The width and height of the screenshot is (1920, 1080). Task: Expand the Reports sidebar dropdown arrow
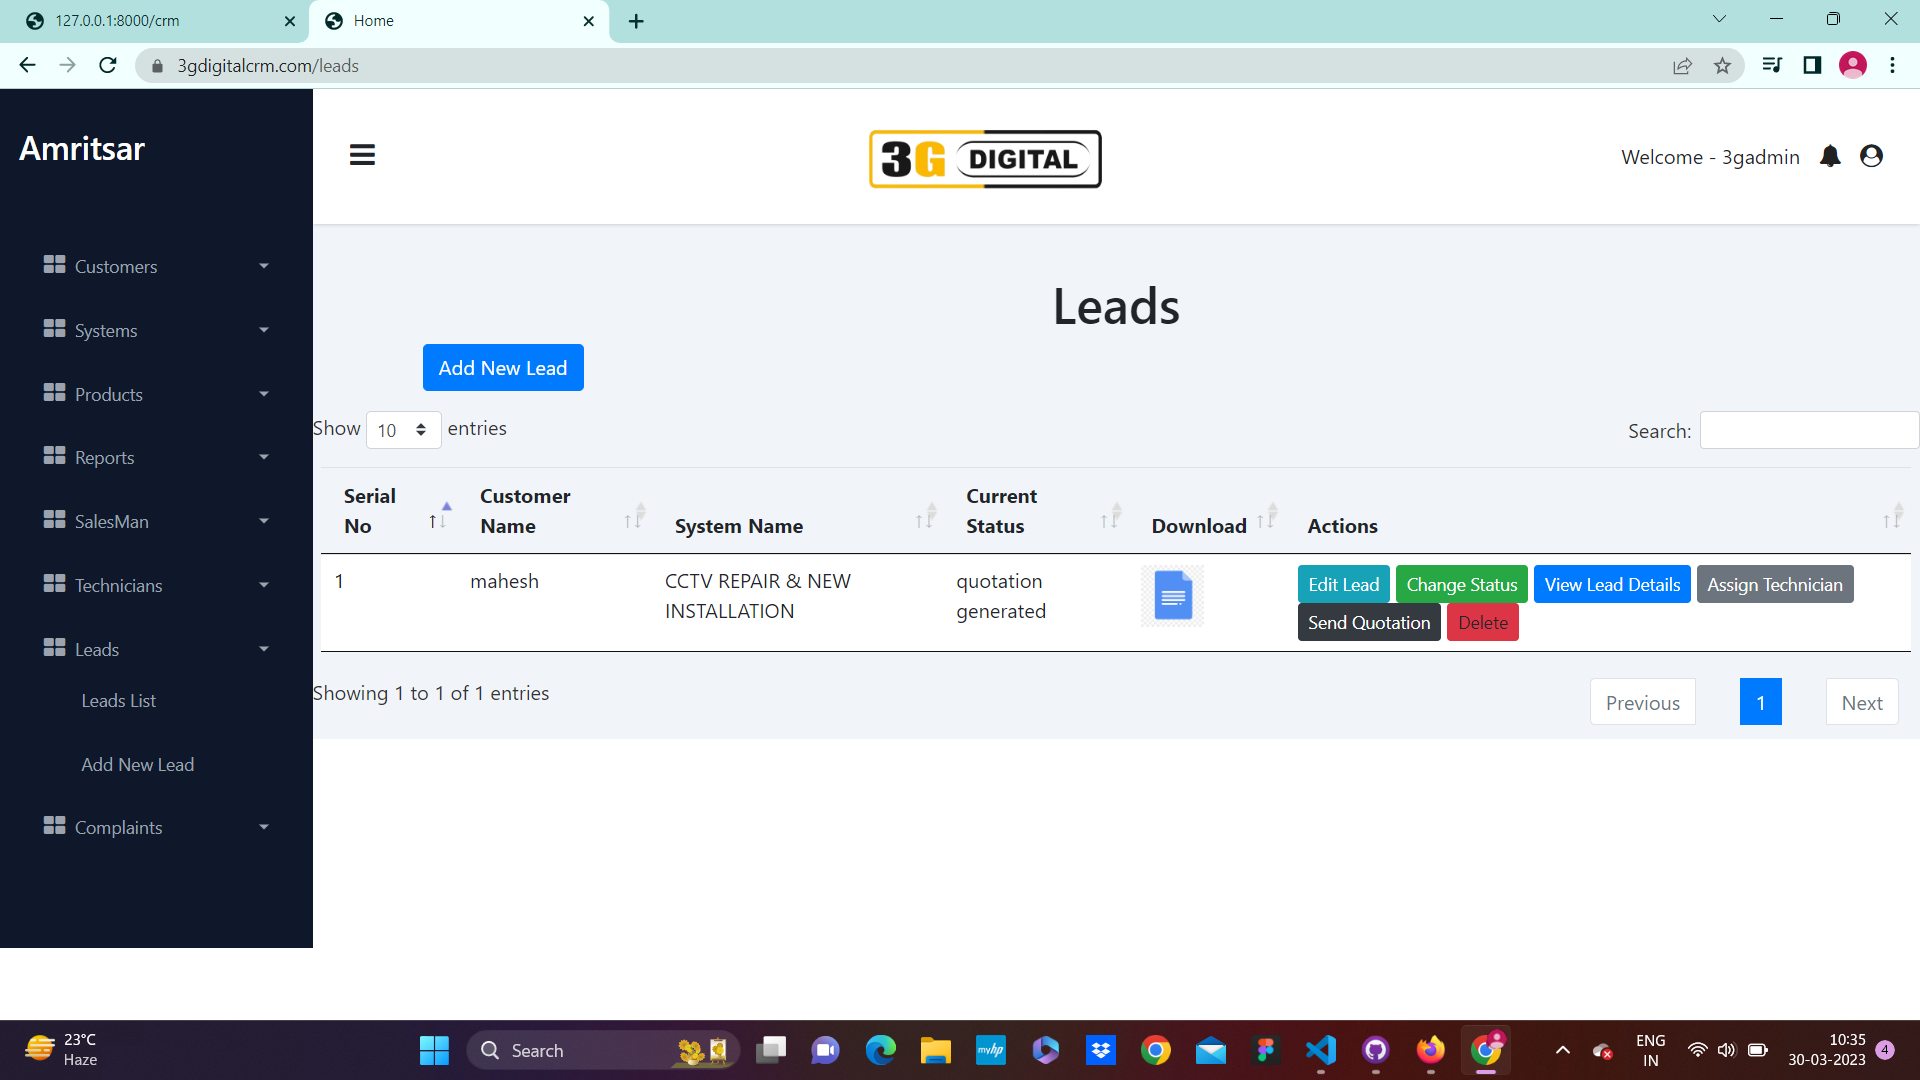pos(264,457)
